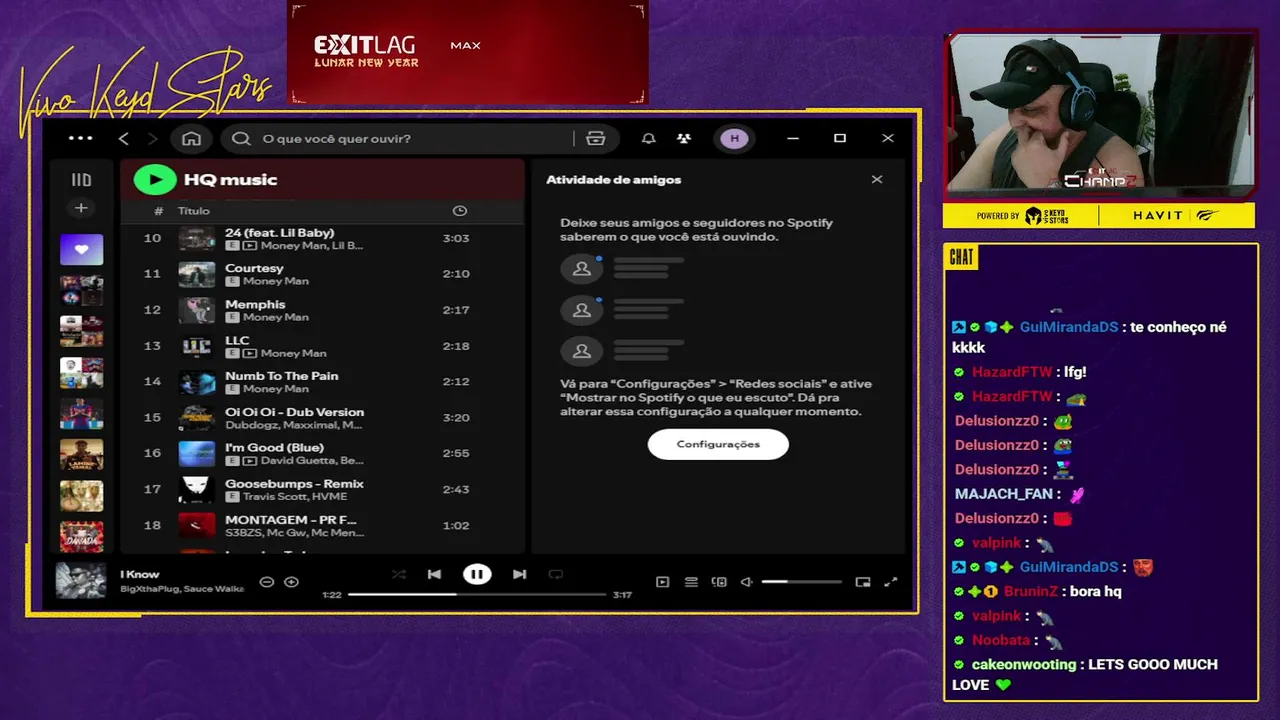This screenshot has width=1280, height=720.
Task: Select the MONTAGEM - PR F... track
Action: pyautogui.click(x=322, y=526)
